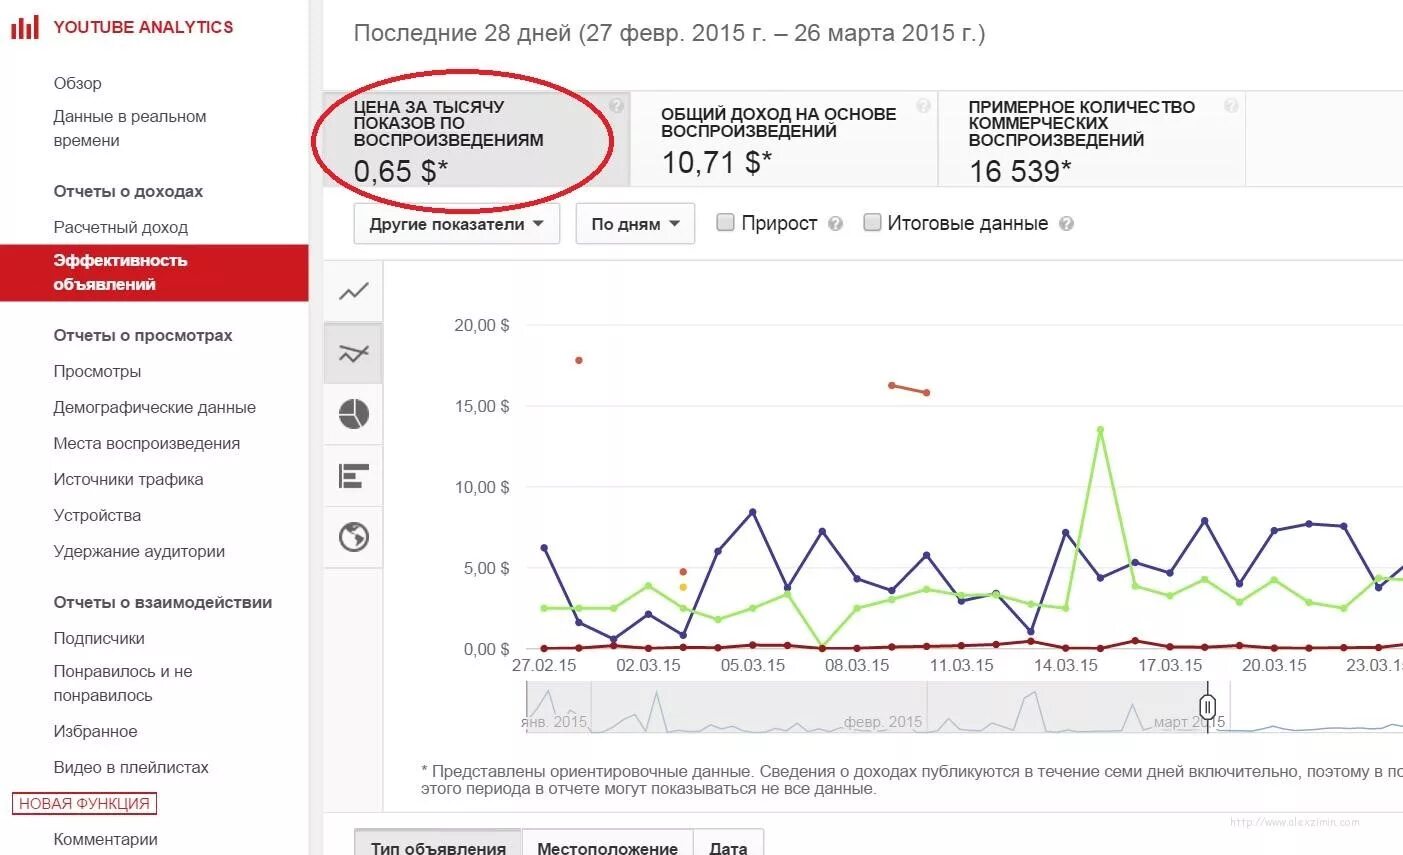Open help icon beside Примерное количество

pos(1231,106)
